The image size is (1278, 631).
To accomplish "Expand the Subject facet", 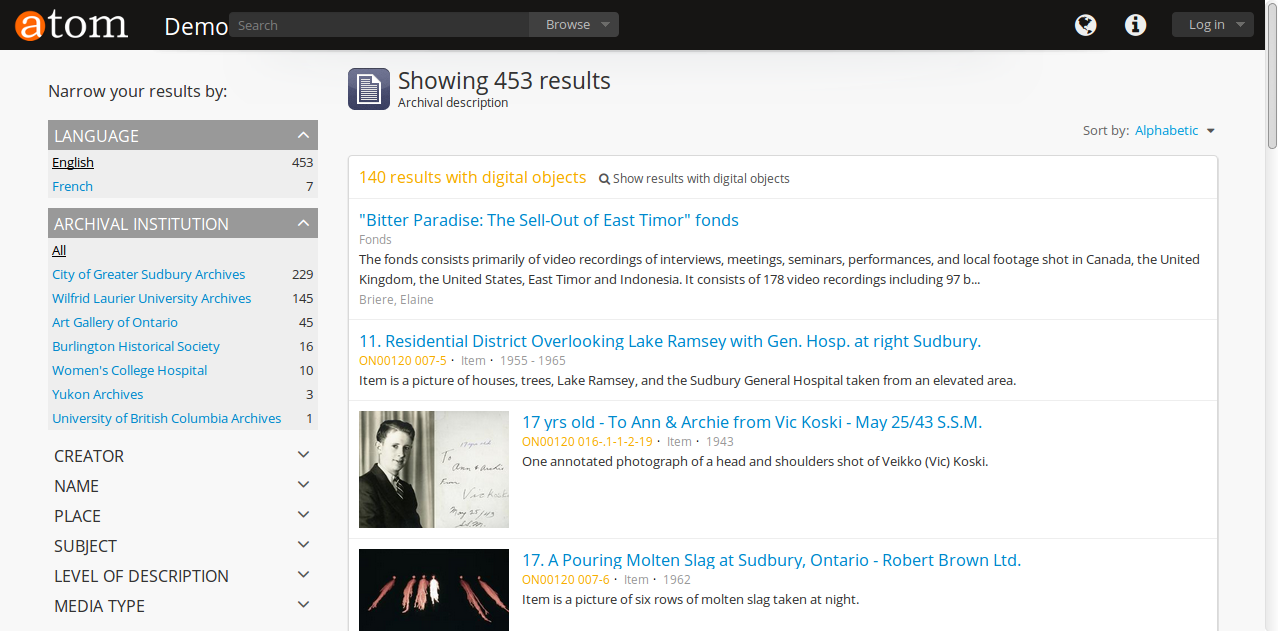I will click(x=303, y=546).
